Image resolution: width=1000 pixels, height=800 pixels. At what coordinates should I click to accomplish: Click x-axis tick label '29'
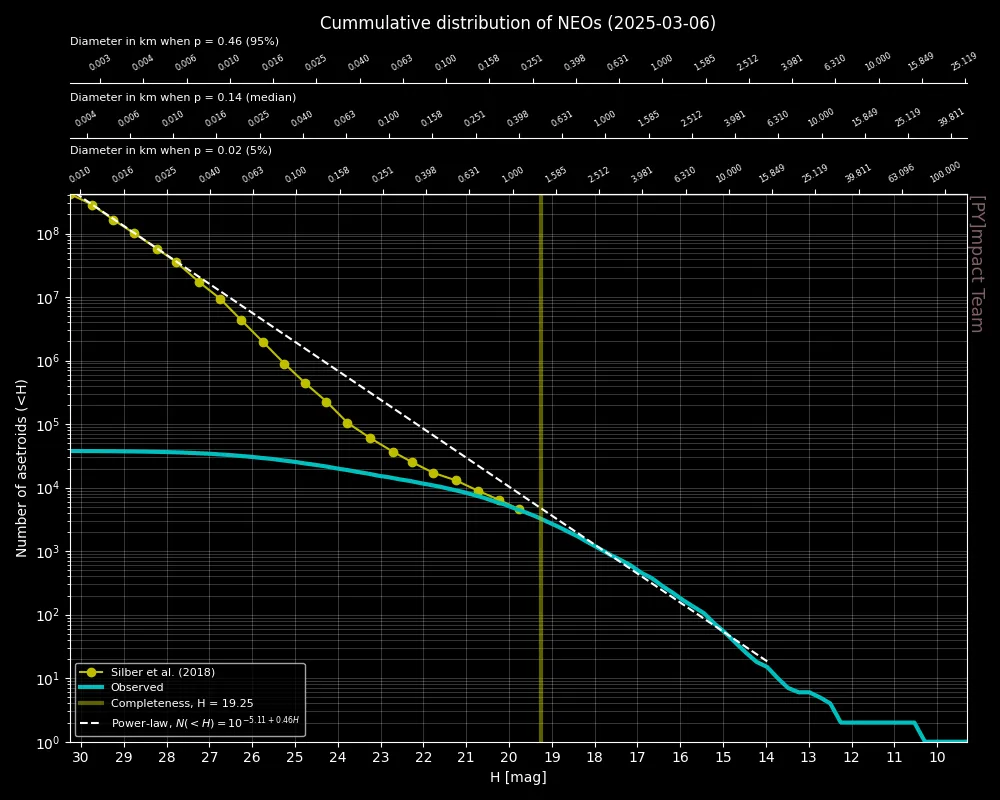click(x=124, y=758)
